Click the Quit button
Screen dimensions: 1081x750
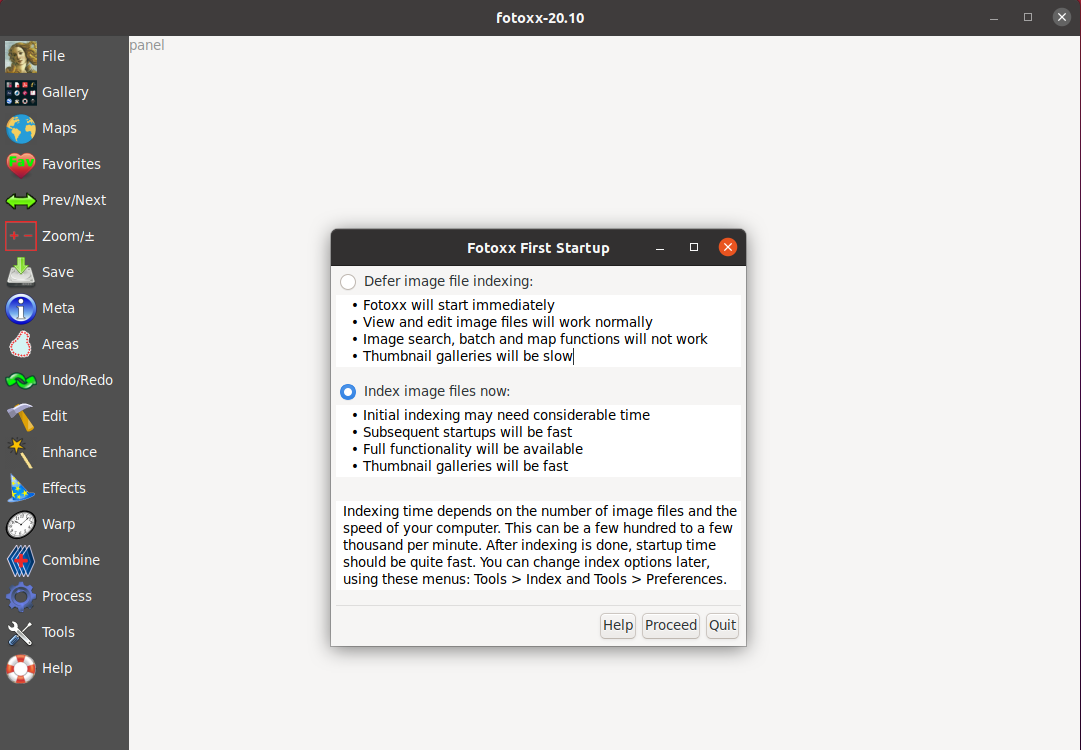coord(722,625)
